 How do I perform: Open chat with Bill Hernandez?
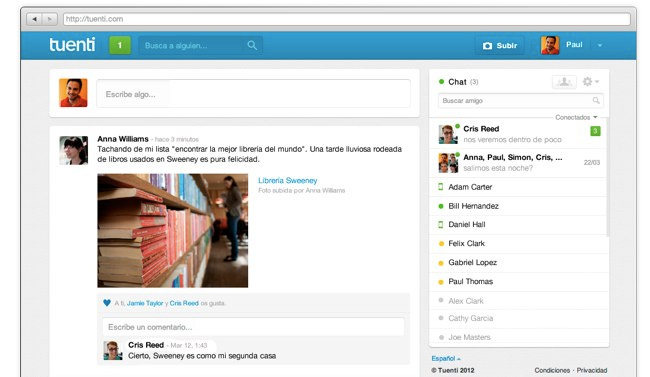[519, 206]
